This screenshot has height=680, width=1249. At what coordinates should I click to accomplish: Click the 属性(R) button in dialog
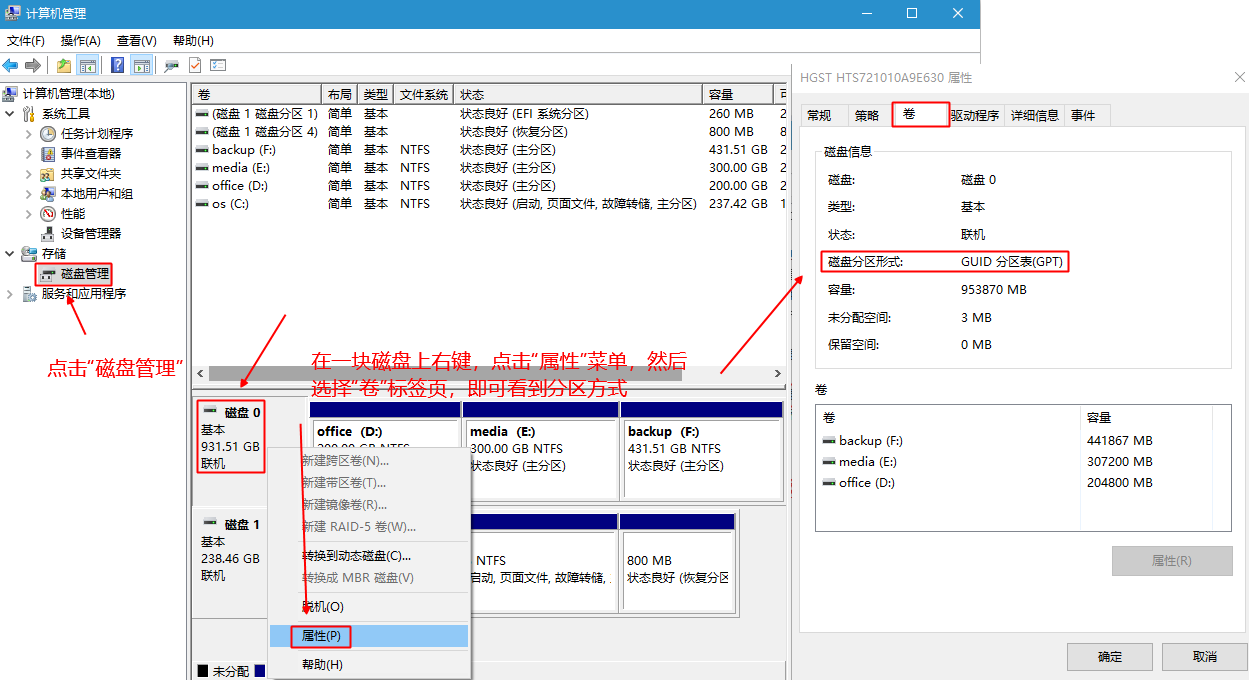[x=1172, y=561]
